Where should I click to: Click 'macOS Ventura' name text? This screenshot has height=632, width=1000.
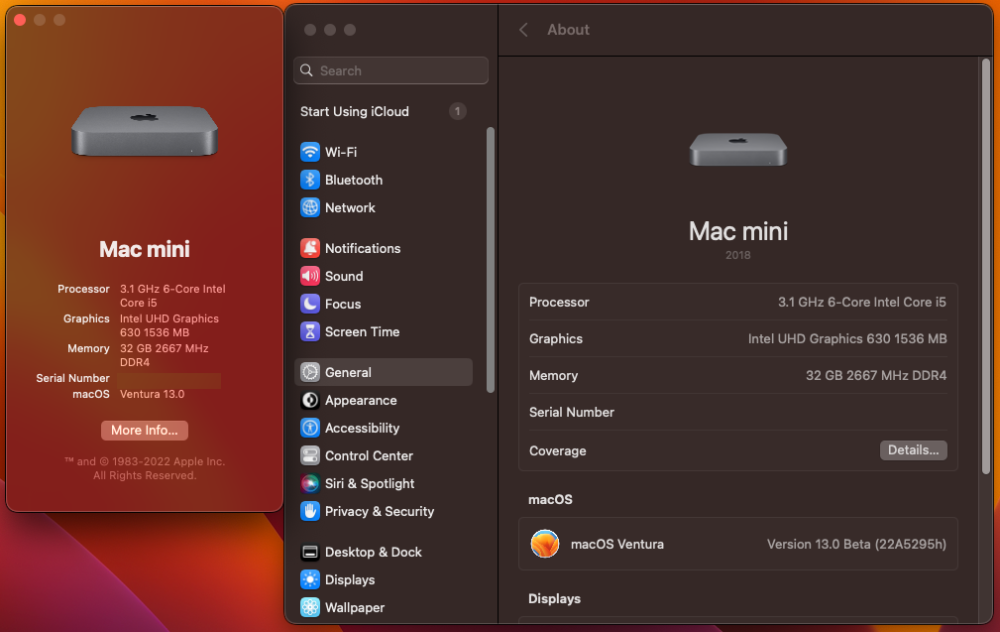coord(617,544)
